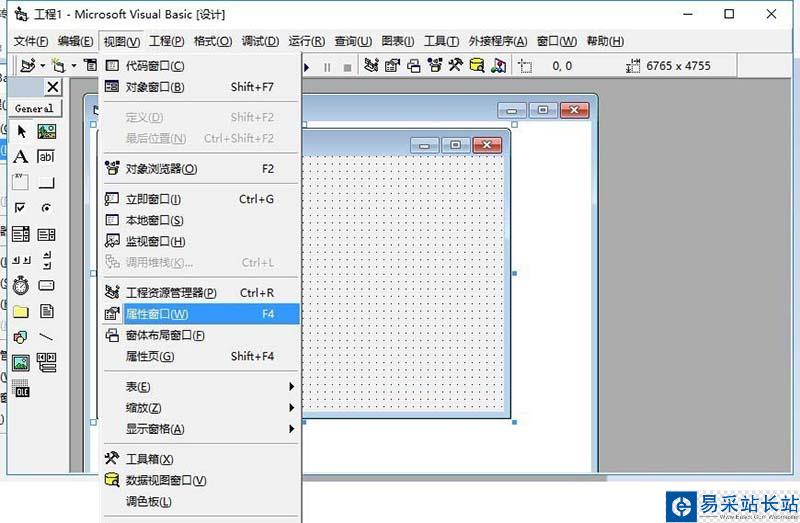Choose 调色板(L) menu entry
The height and width of the screenshot is (523, 800).
pos(202,501)
